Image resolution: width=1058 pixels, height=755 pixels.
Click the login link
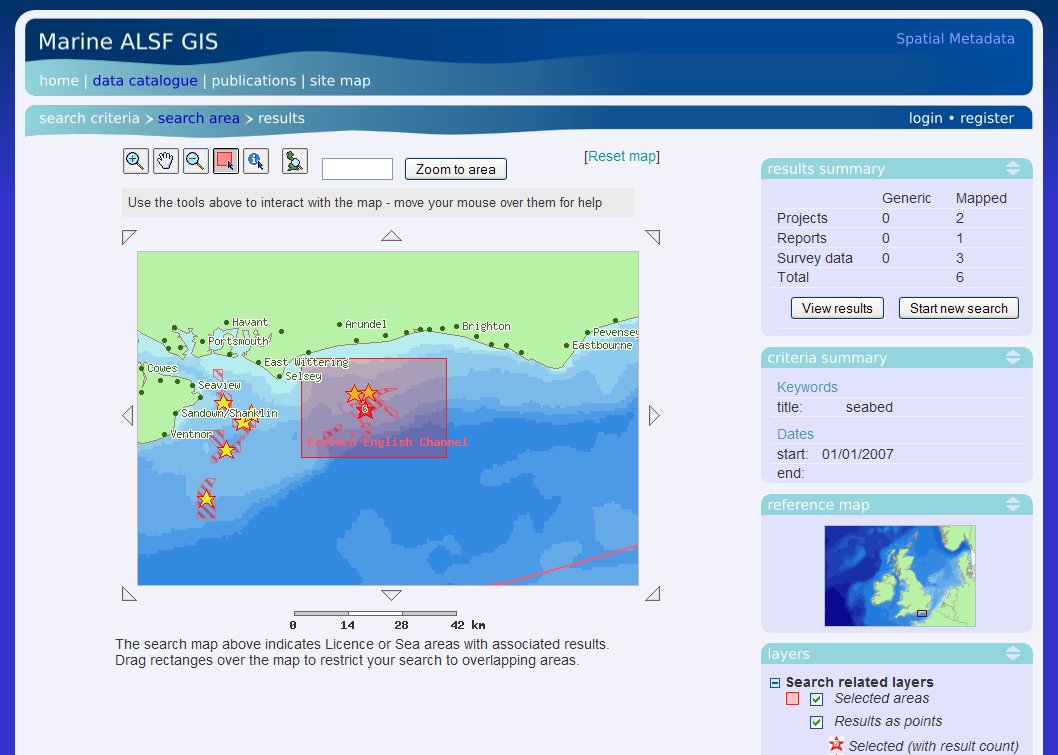pos(925,118)
